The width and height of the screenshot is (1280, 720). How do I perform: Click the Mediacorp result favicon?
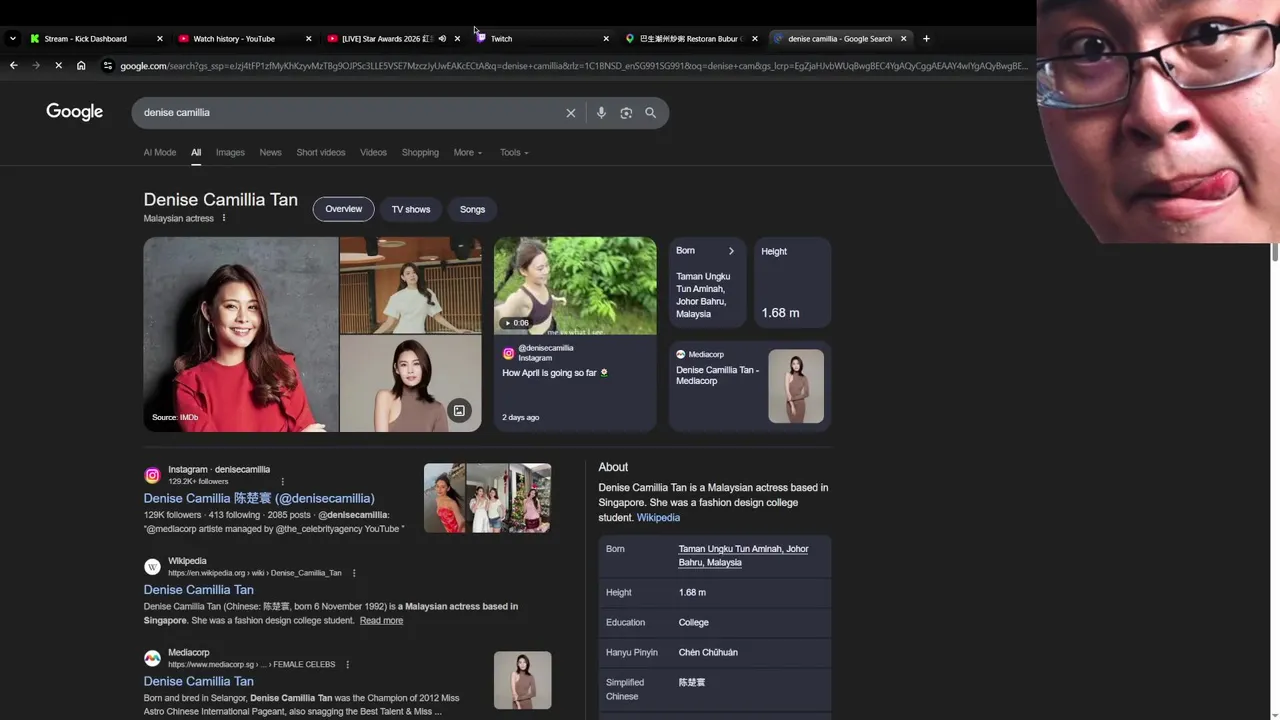pos(152,658)
